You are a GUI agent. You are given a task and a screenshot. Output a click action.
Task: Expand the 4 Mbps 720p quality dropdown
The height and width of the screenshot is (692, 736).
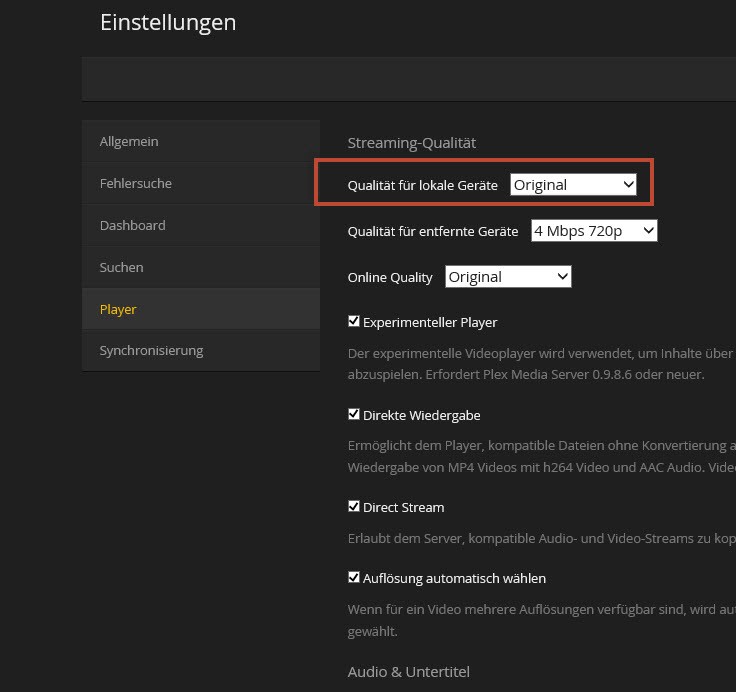(x=593, y=231)
